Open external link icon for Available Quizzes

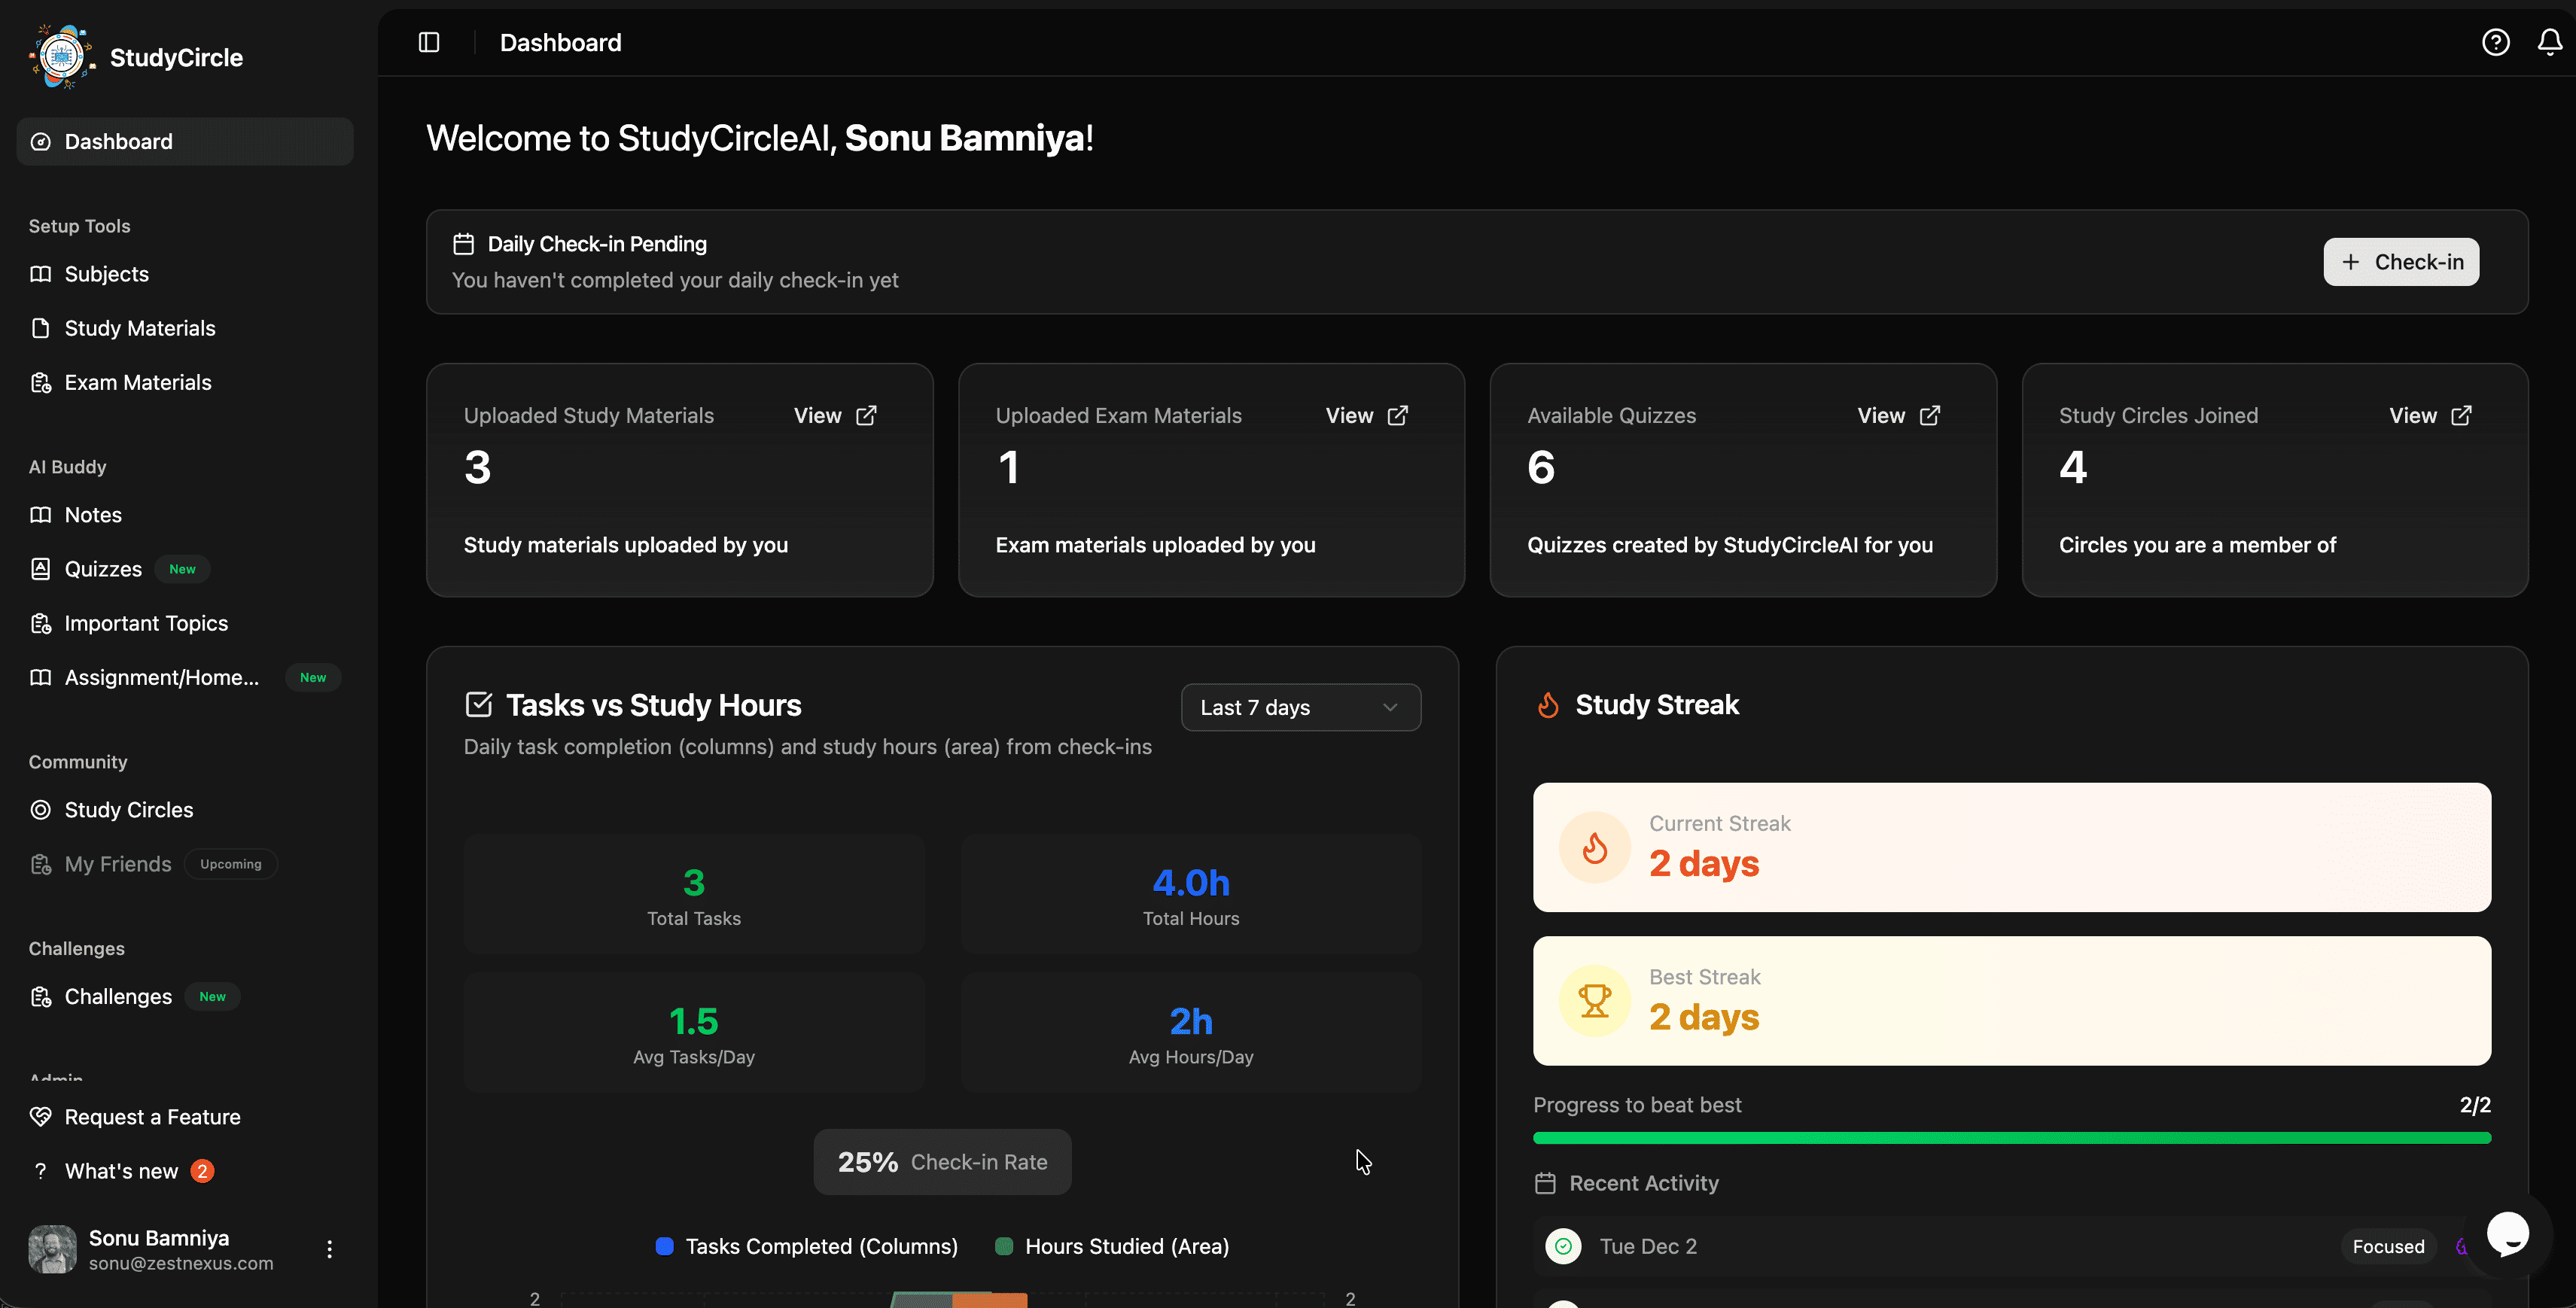coord(1930,415)
